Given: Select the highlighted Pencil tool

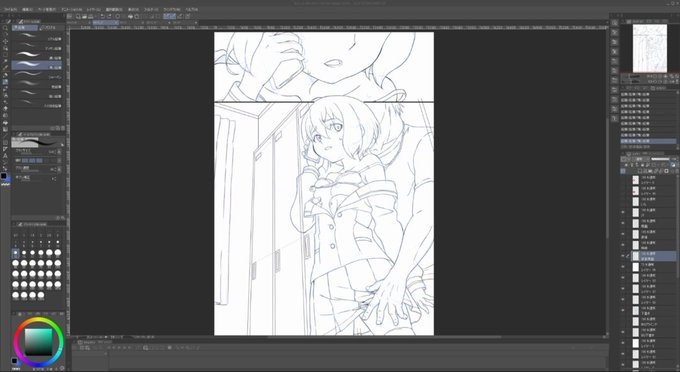Looking at the screenshot, I should click(5, 82).
